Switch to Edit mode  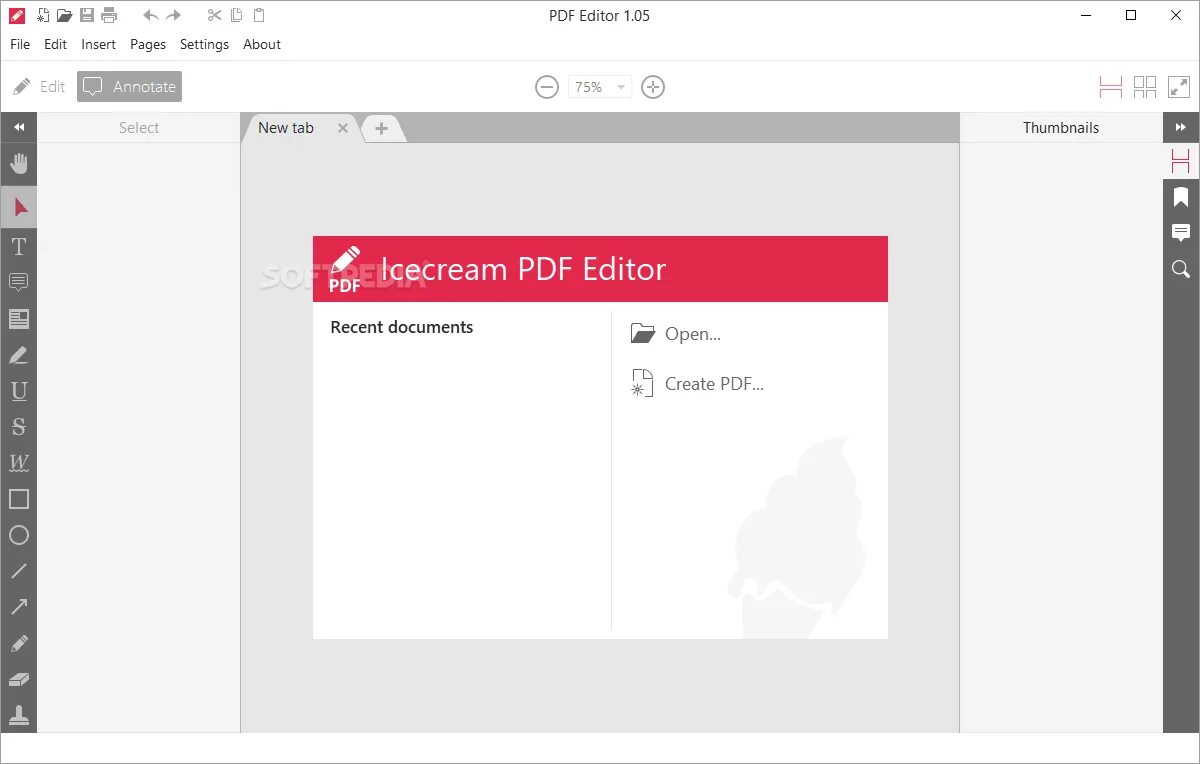39,87
